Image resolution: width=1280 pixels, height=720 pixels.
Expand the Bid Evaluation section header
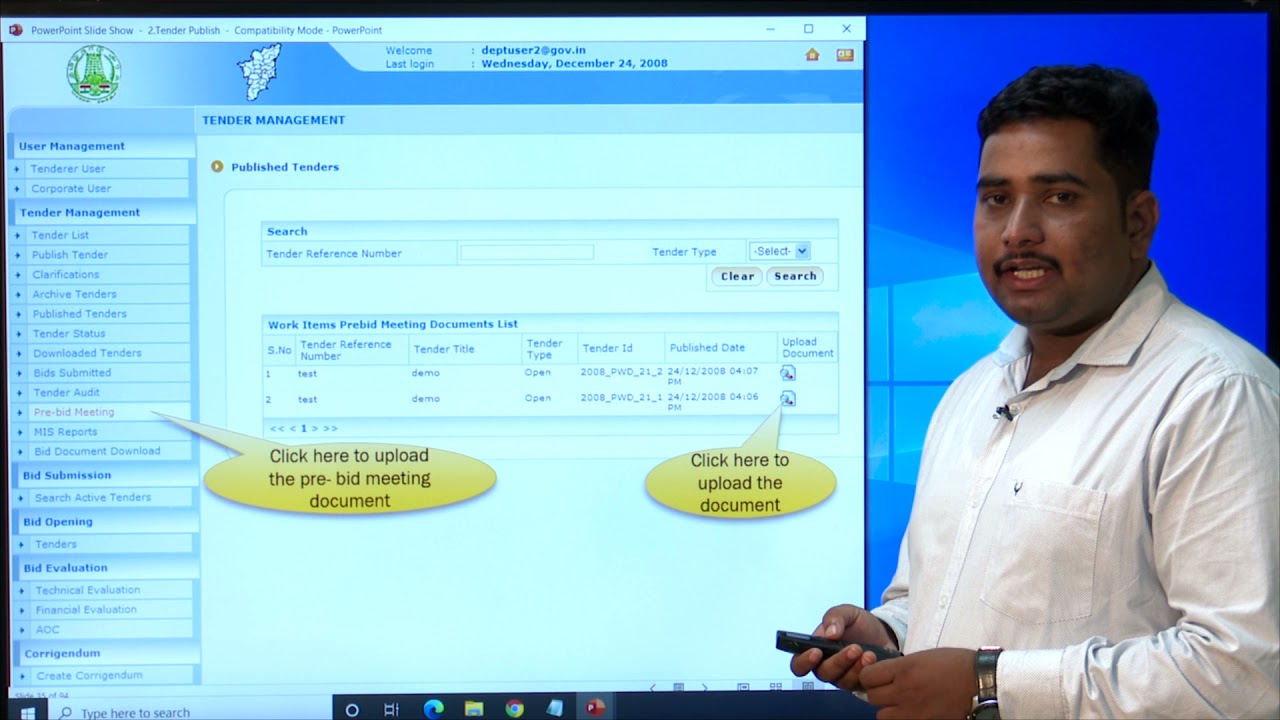coord(105,568)
